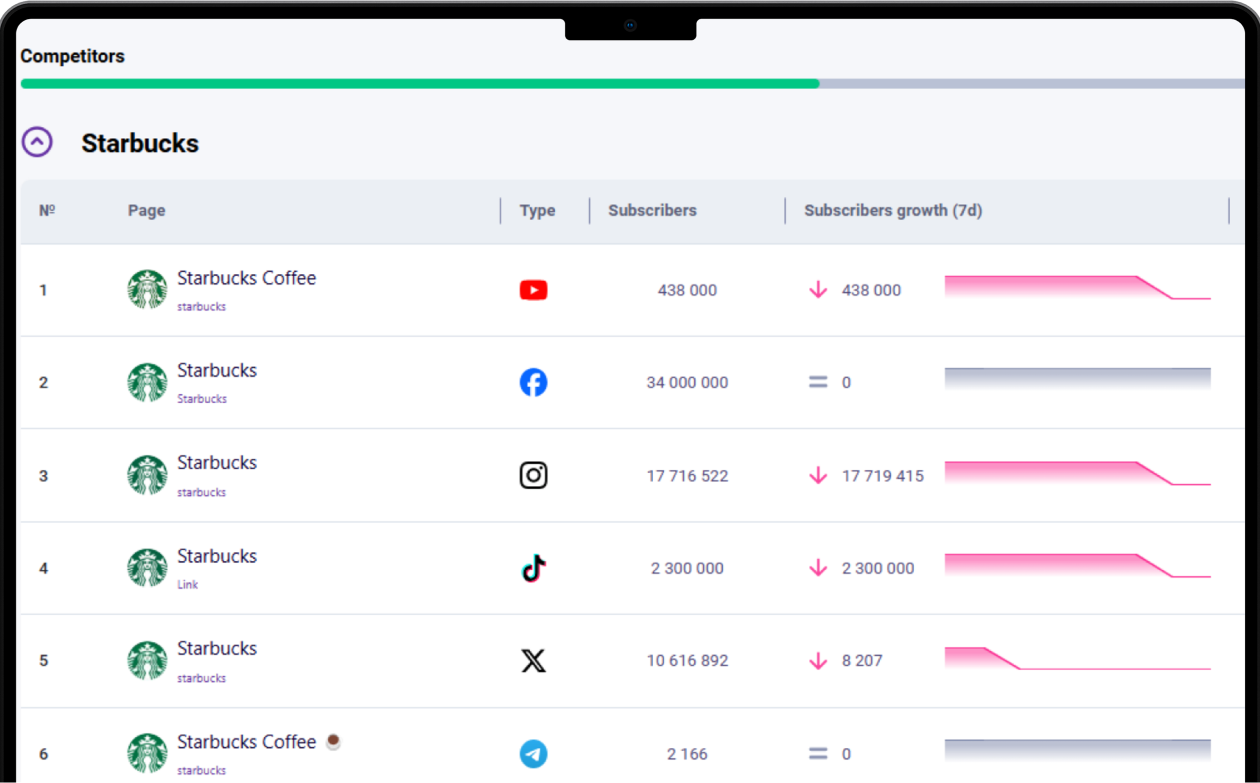
Task: Click the YouTube row growth sparkline chart
Action: click(x=1078, y=287)
